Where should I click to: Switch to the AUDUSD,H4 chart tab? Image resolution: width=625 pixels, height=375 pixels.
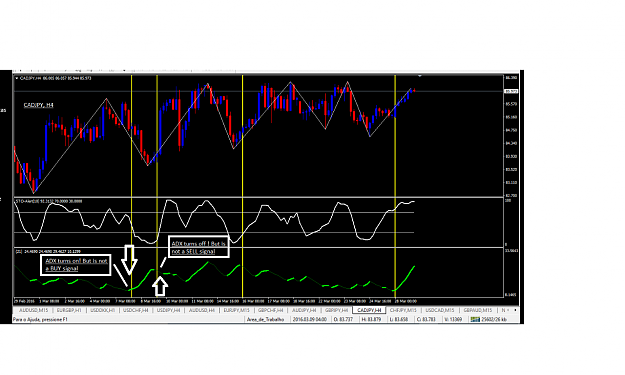pos(202,310)
